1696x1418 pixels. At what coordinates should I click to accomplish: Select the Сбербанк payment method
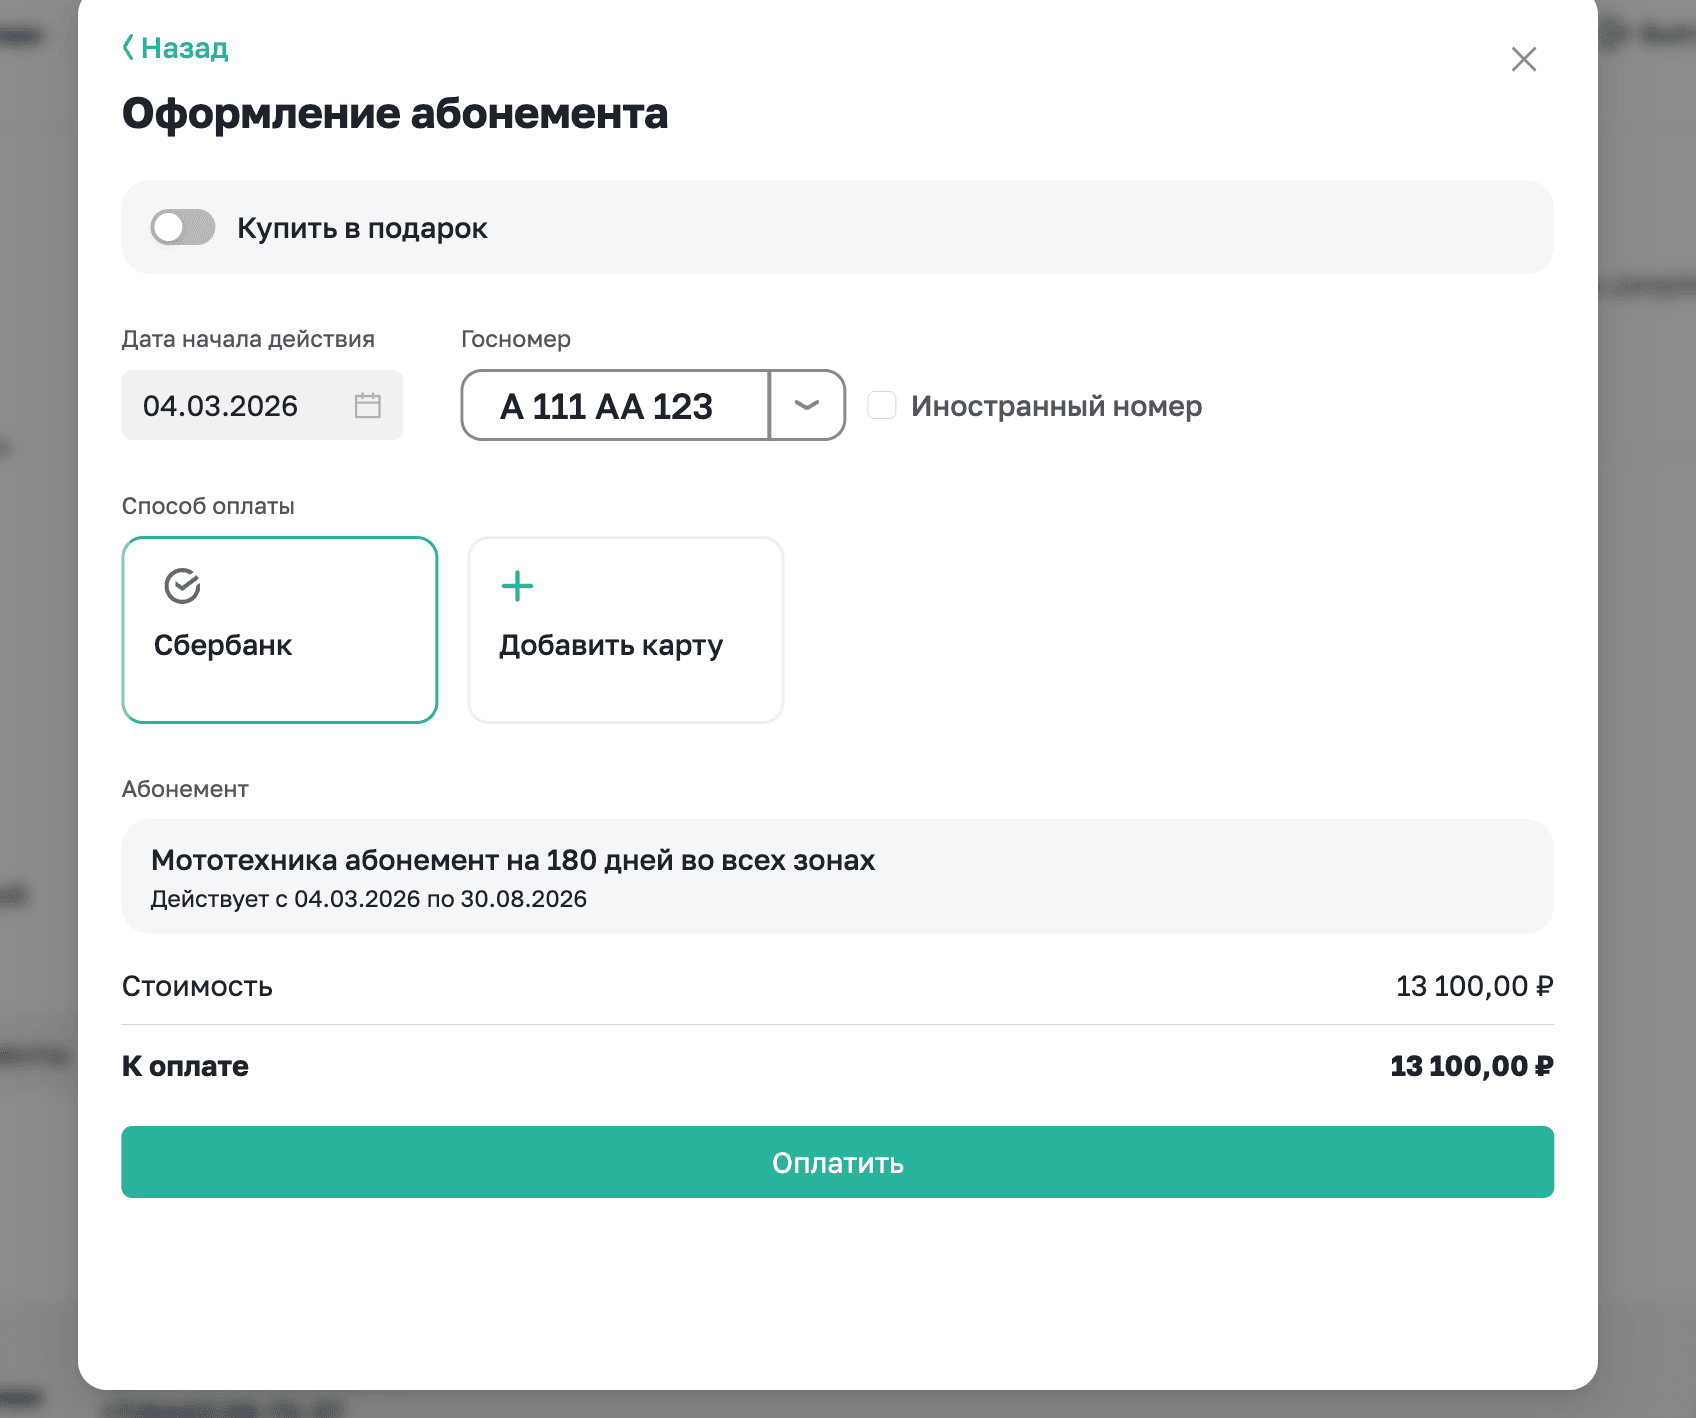[x=279, y=630]
